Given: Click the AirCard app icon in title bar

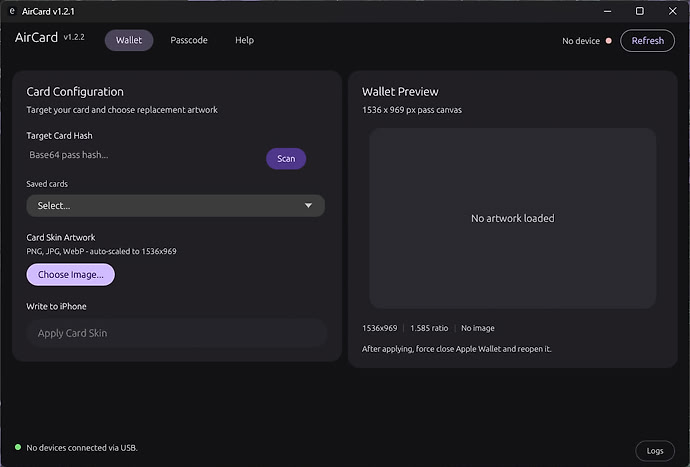Looking at the screenshot, I should click(12, 11).
